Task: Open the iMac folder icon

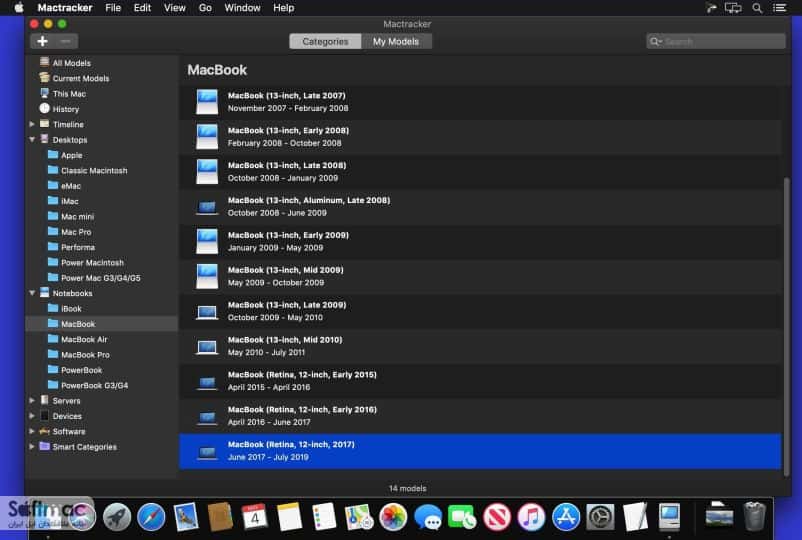Action: (53, 200)
